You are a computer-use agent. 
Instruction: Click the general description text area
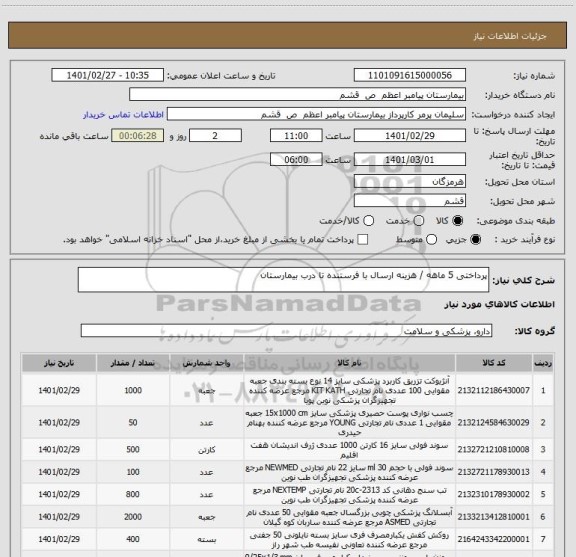pyautogui.click(x=283, y=280)
